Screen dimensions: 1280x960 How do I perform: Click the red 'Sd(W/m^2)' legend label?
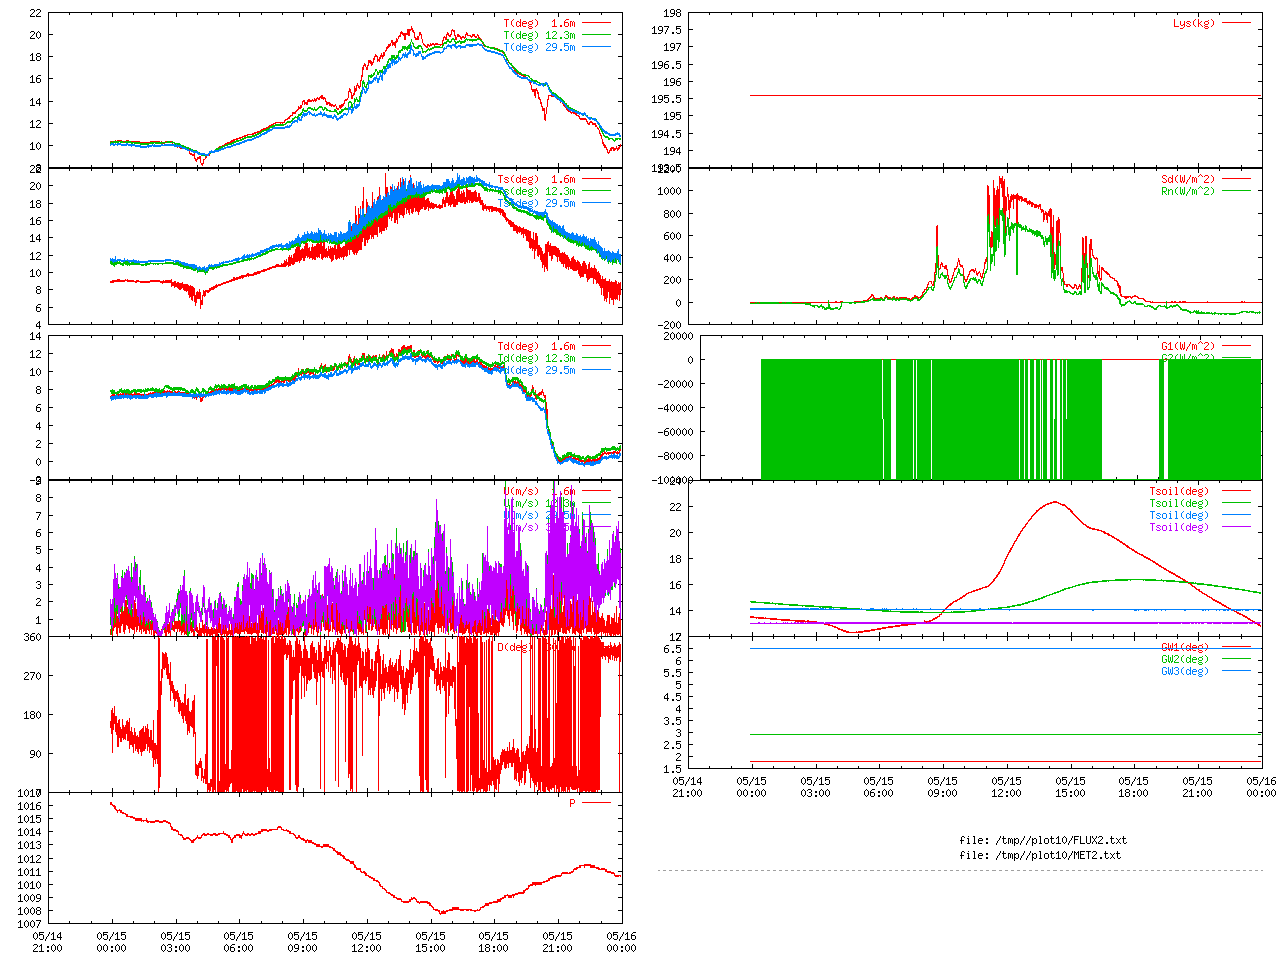click(x=1188, y=180)
